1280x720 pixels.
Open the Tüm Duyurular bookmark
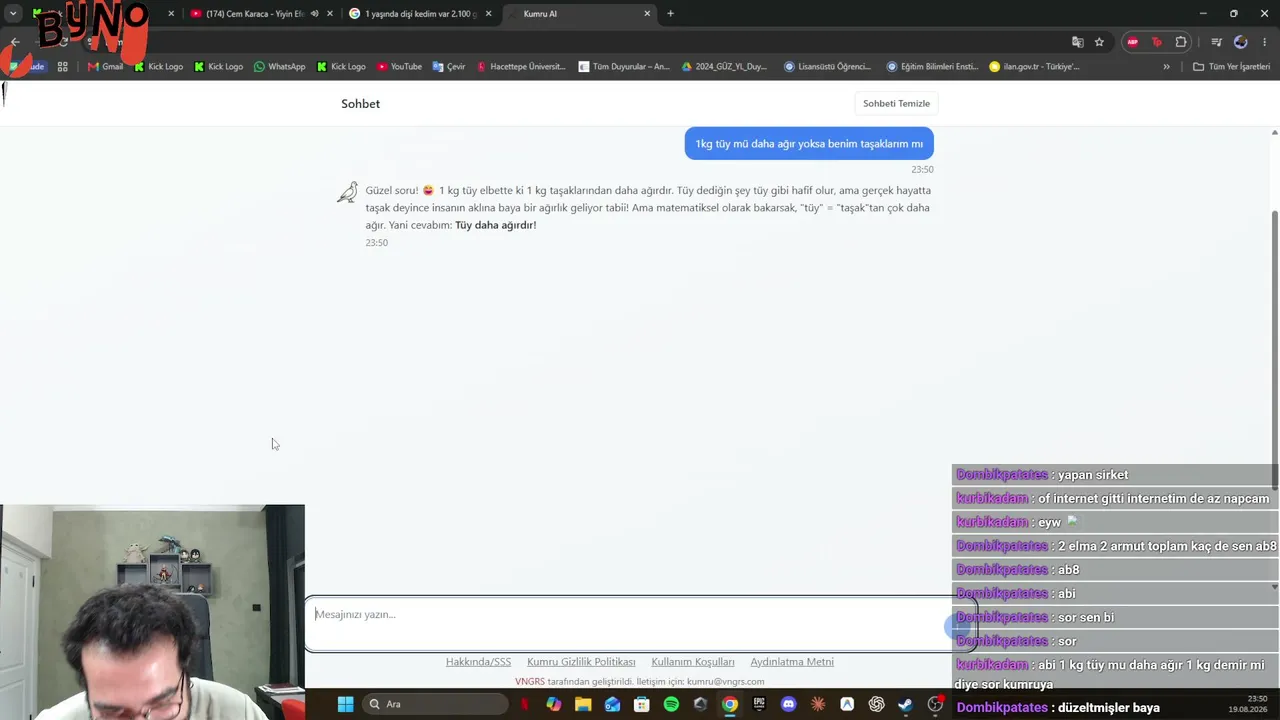(x=623, y=67)
